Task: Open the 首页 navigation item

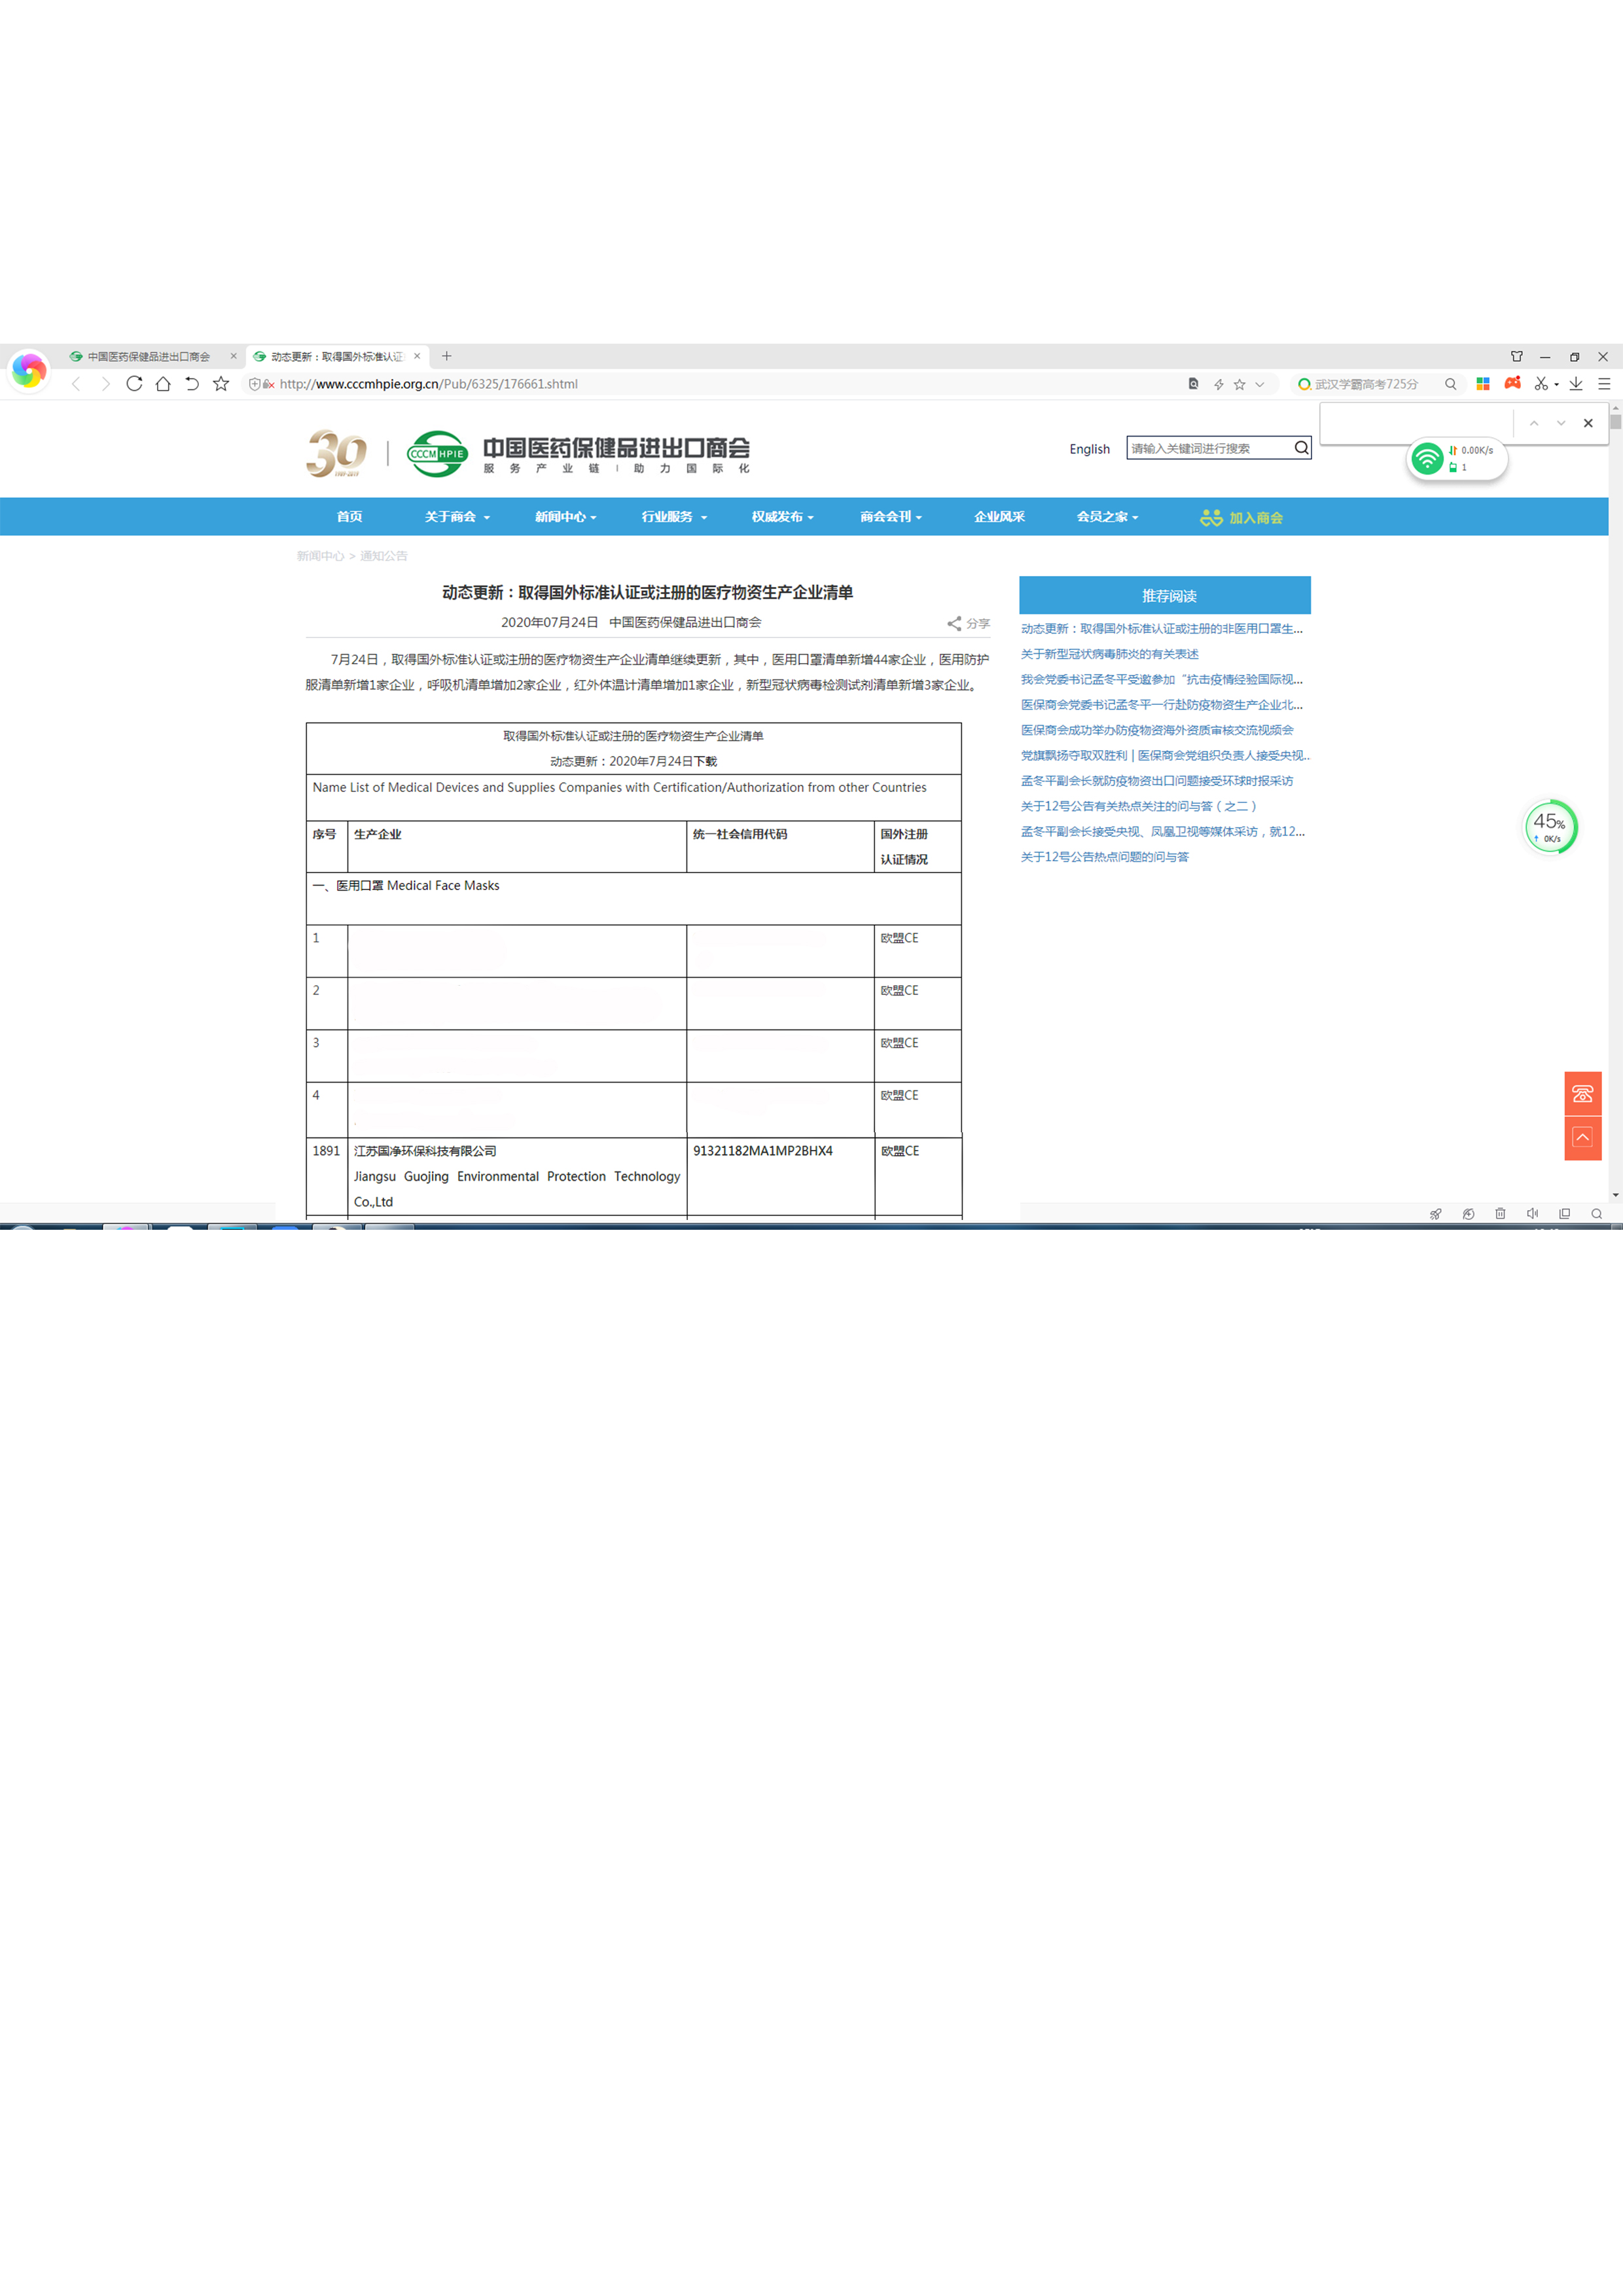Action: [x=349, y=517]
